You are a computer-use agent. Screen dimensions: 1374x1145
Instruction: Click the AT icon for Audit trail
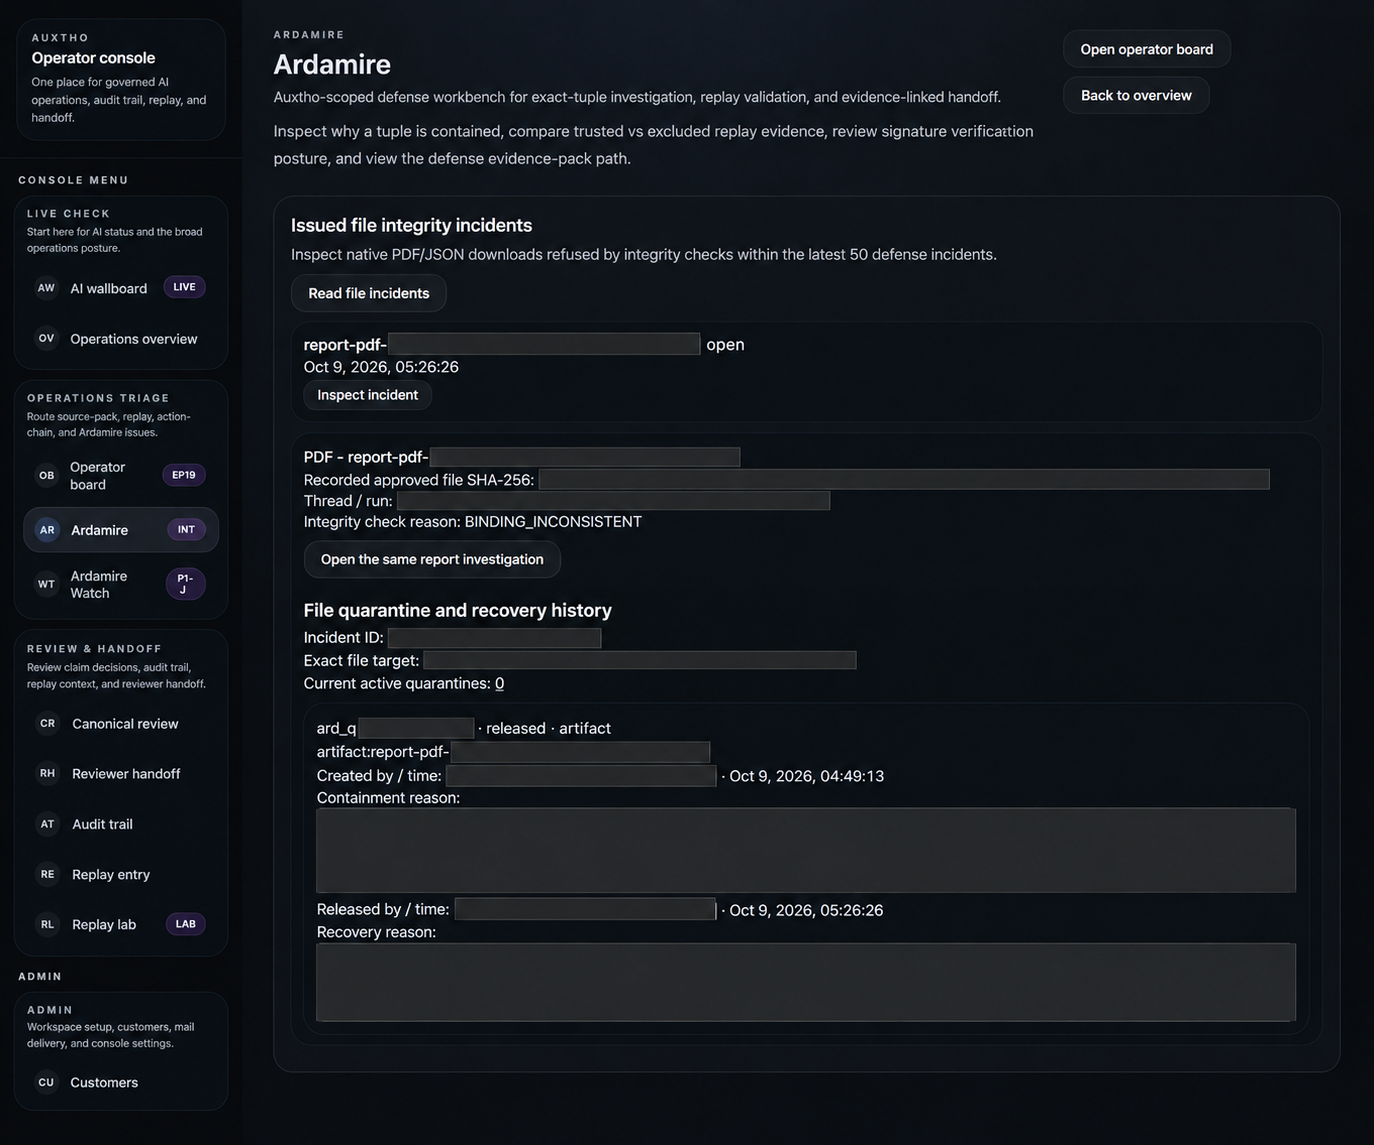tap(47, 824)
